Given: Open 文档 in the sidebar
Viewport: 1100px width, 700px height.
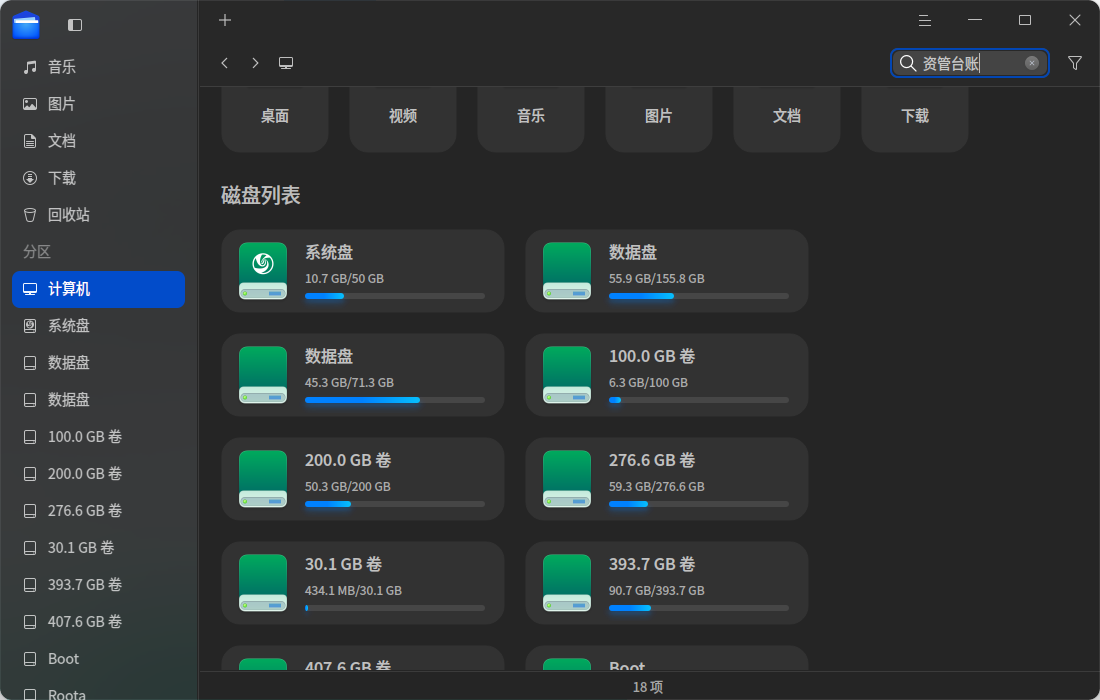Looking at the screenshot, I should coord(98,141).
